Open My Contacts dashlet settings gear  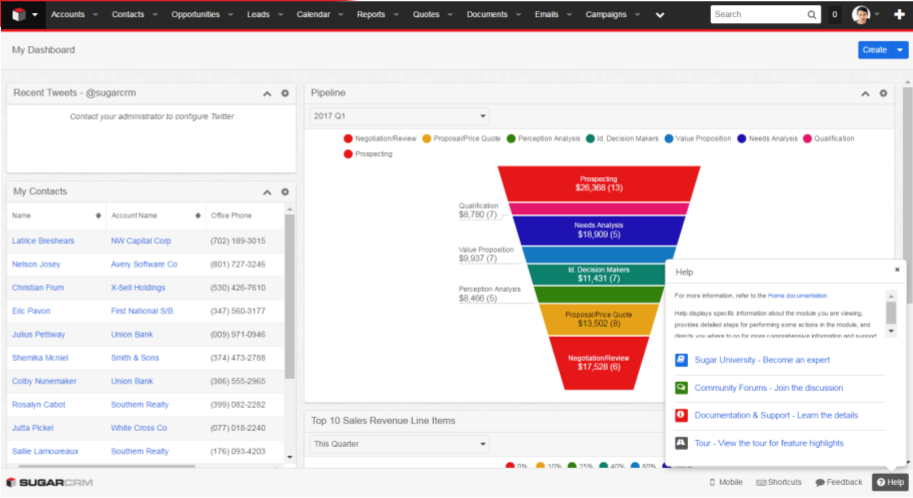coord(285,192)
